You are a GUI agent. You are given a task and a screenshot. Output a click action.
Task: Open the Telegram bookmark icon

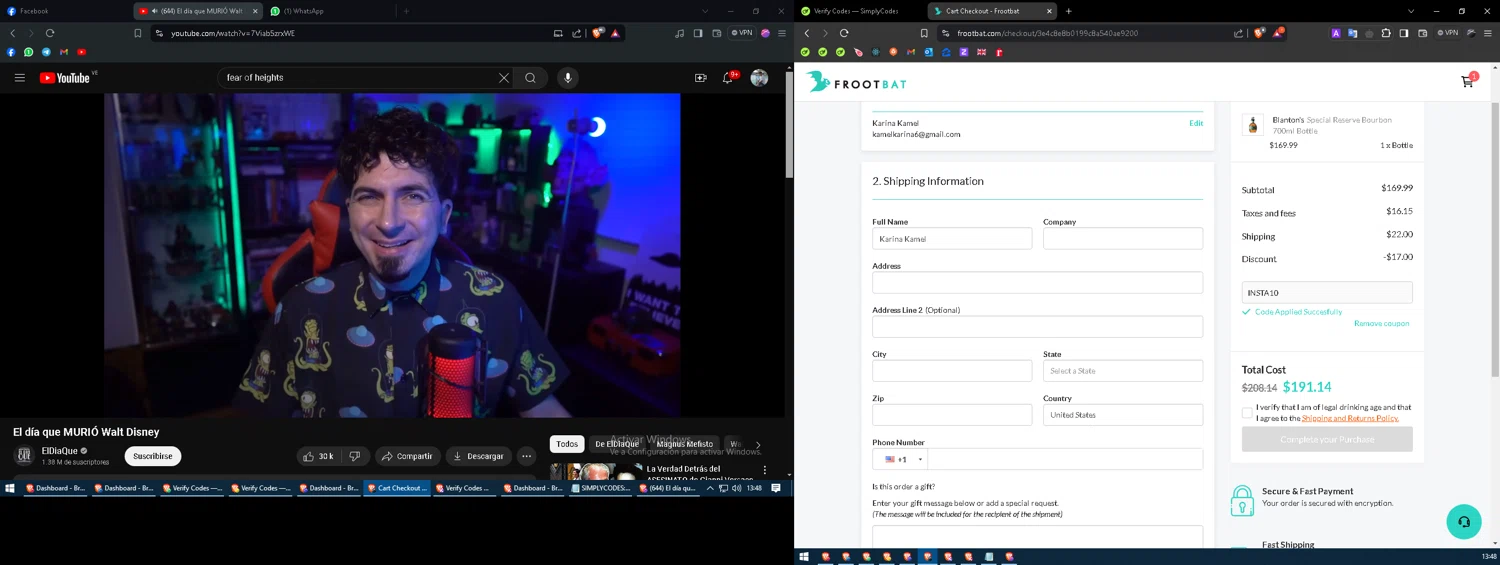[46, 52]
